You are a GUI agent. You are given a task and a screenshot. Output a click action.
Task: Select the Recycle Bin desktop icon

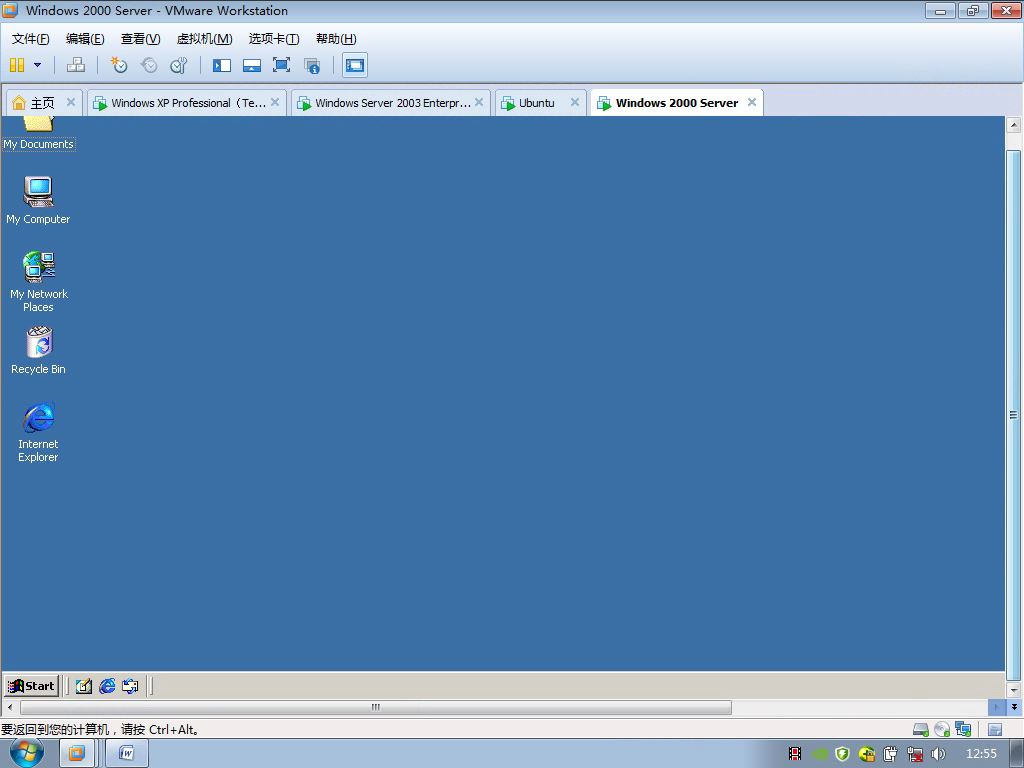pyautogui.click(x=39, y=351)
